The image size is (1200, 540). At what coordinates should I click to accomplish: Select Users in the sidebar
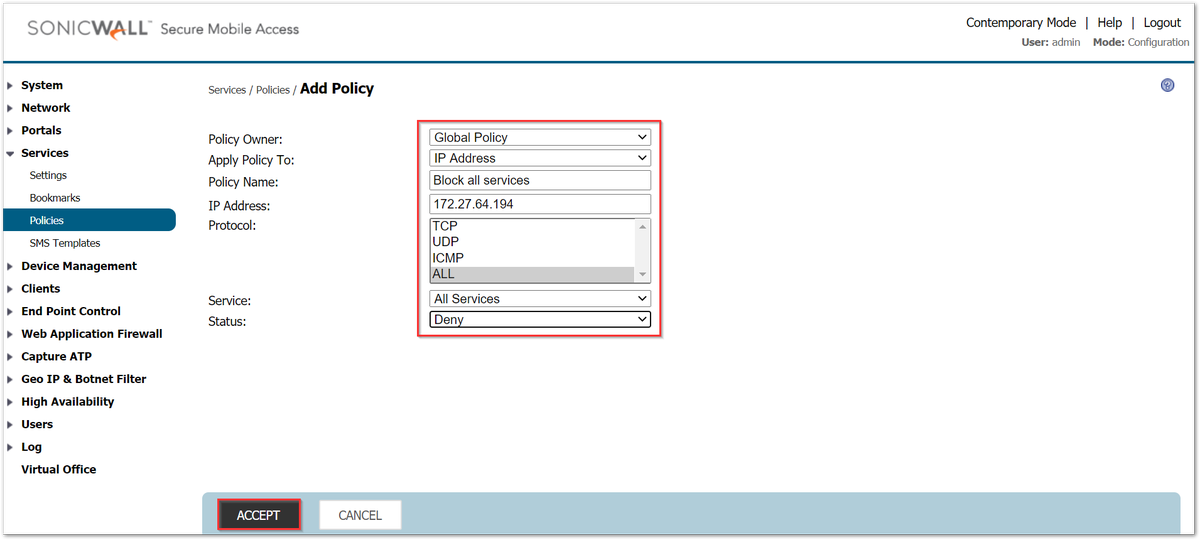(x=37, y=424)
